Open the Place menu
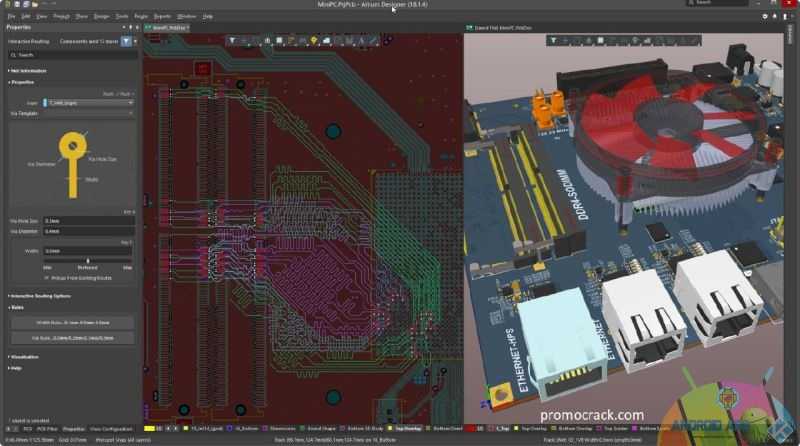Viewport: 800px width, 446px height. pyautogui.click(x=82, y=16)
